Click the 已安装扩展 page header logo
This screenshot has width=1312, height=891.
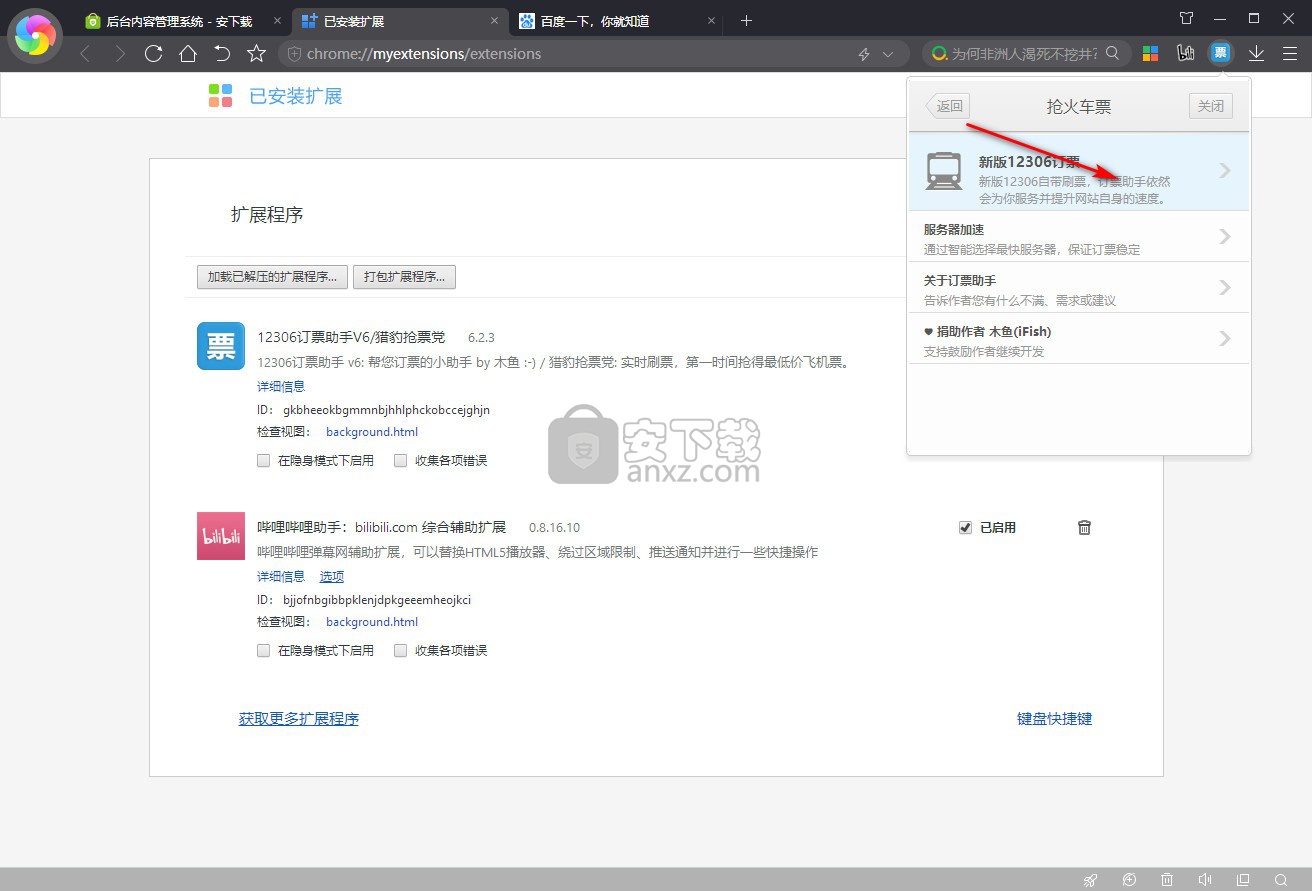pyautogui.click(x=220, y=96)
